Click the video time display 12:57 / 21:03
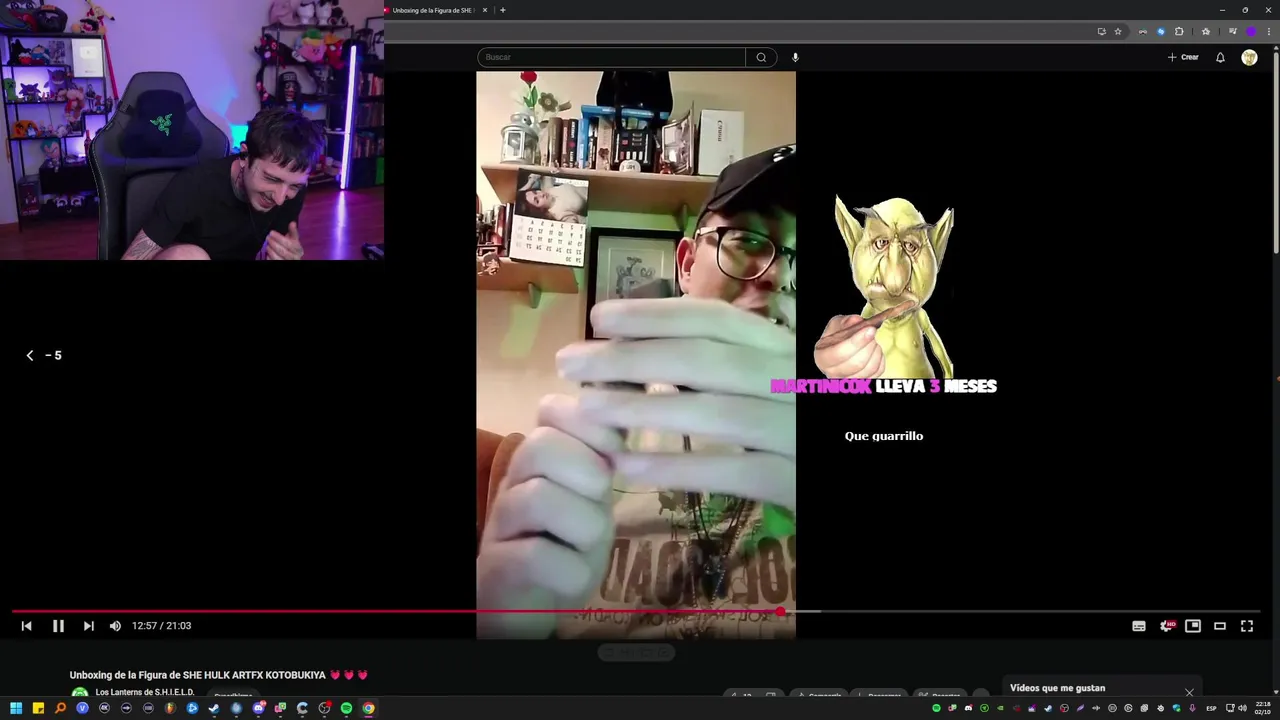Image resolution: width=1280 pixels, height=720 pixels. 161,626
